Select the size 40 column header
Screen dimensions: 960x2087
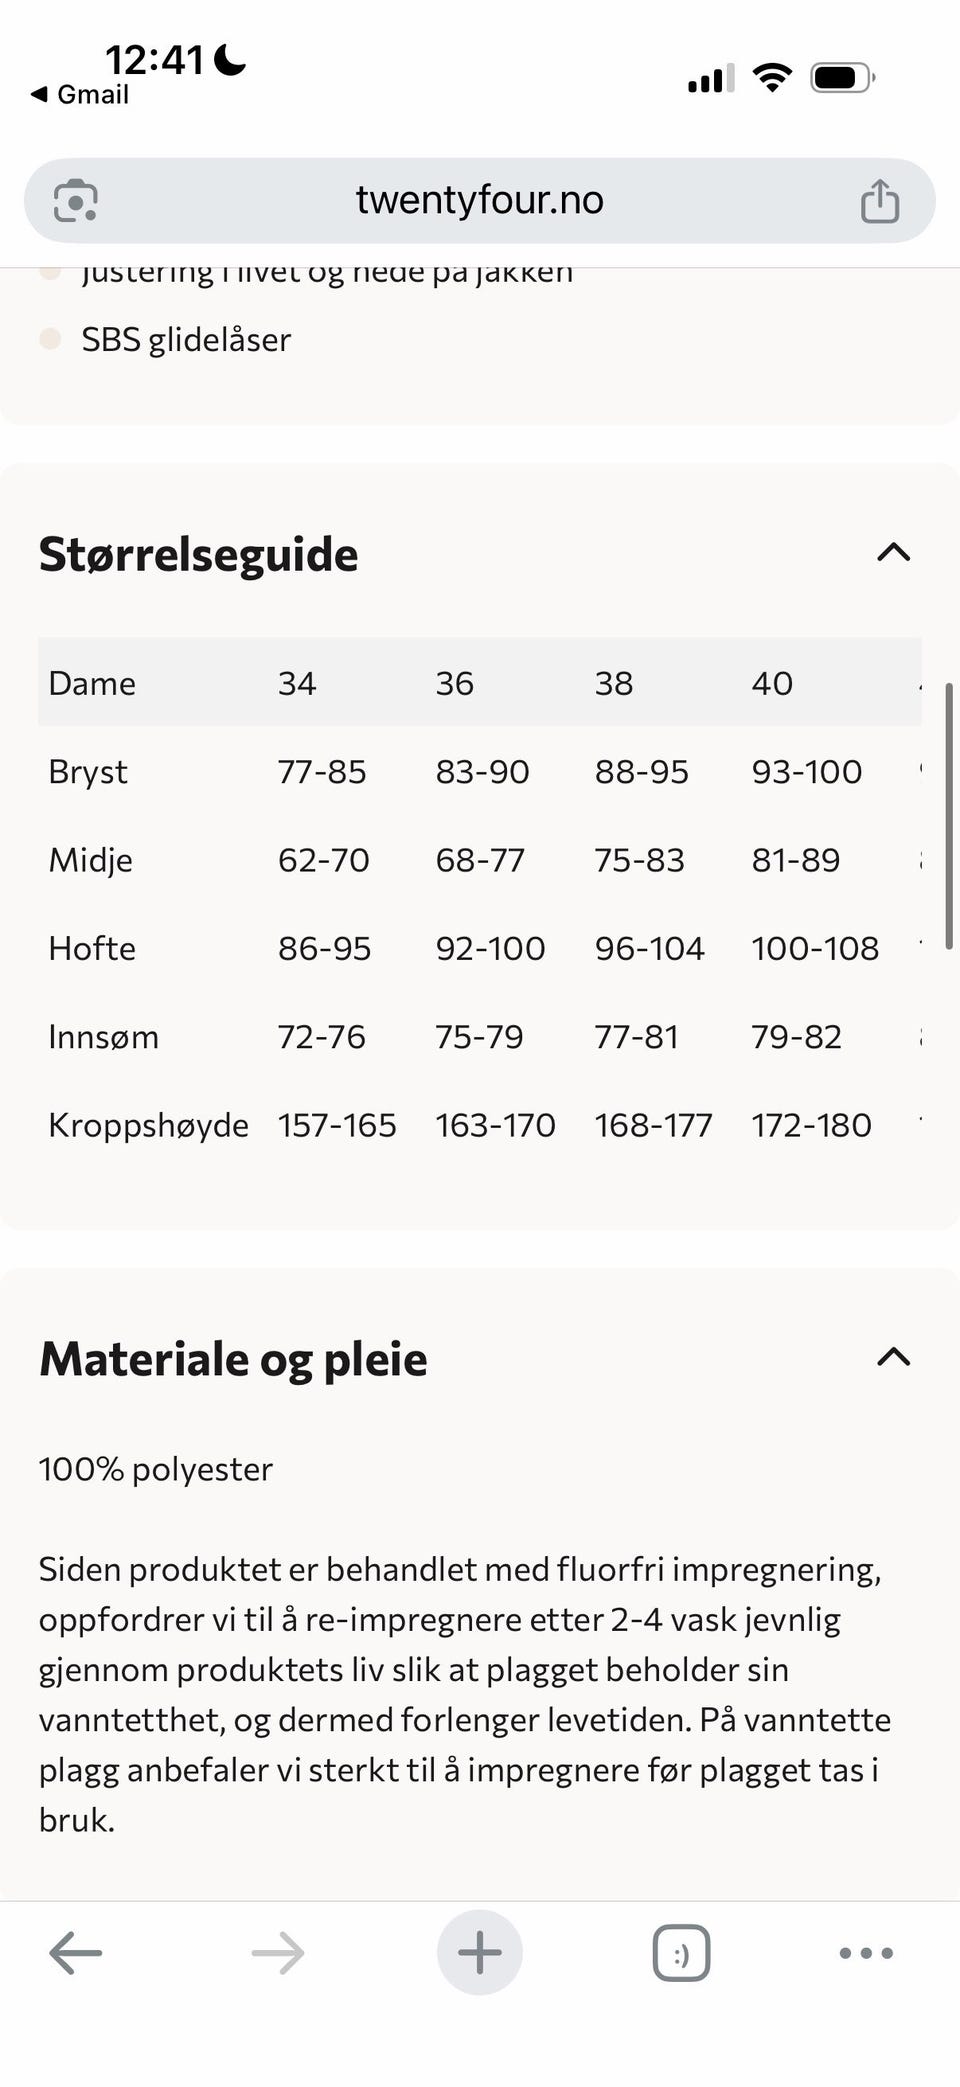[x=772, y=683]
